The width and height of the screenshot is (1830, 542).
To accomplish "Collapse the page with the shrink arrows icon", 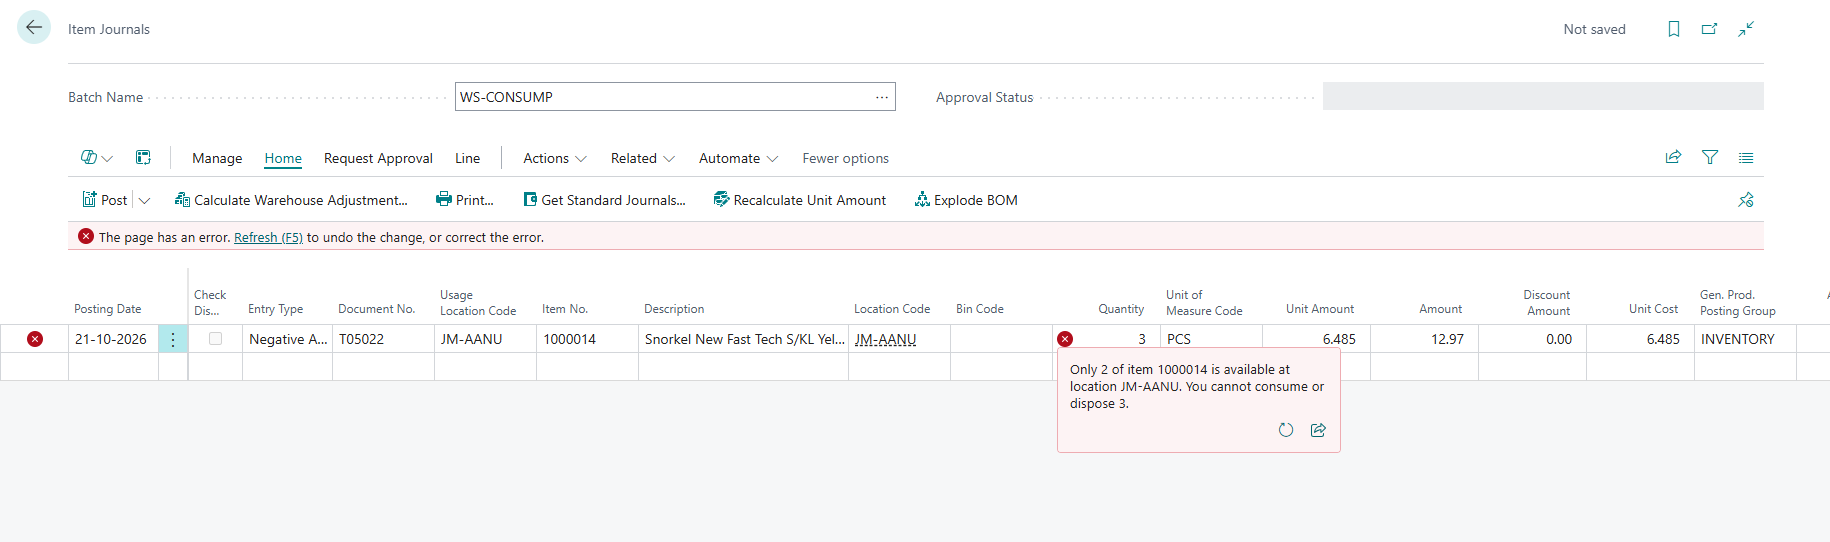I will (1746, 29).
